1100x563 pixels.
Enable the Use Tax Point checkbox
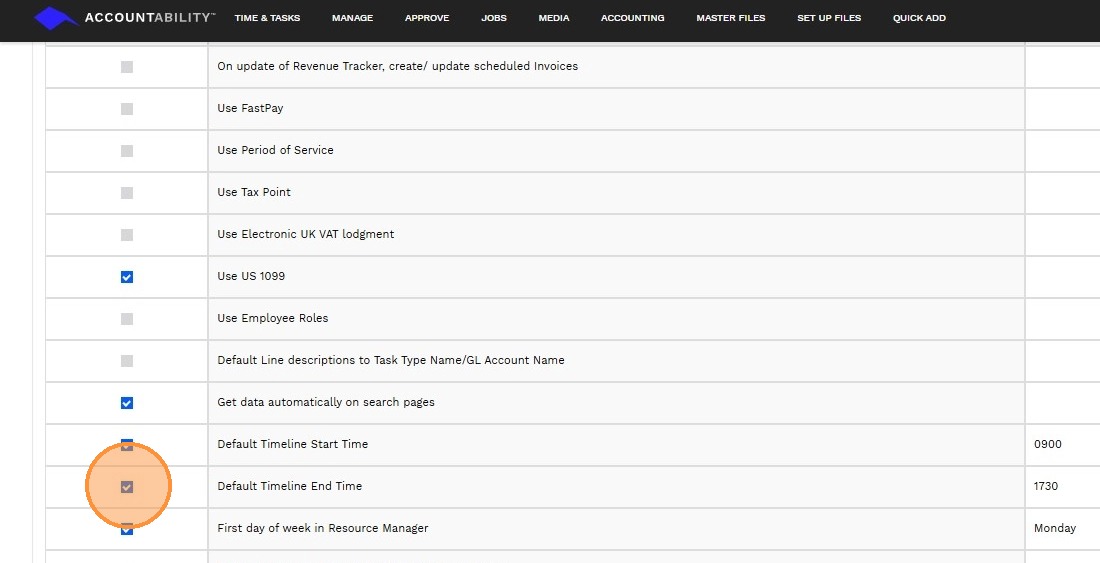[x=127, y=193]
